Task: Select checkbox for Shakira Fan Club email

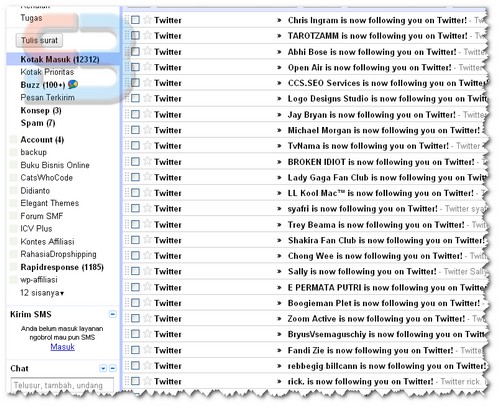Action: click(135, 240)
